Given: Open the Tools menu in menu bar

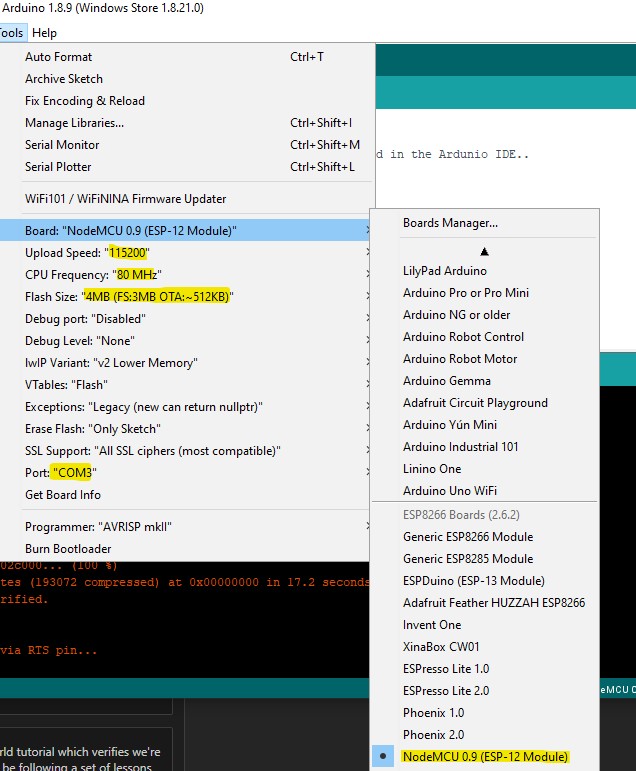Looking at the screenshot, I should (12, 33).
